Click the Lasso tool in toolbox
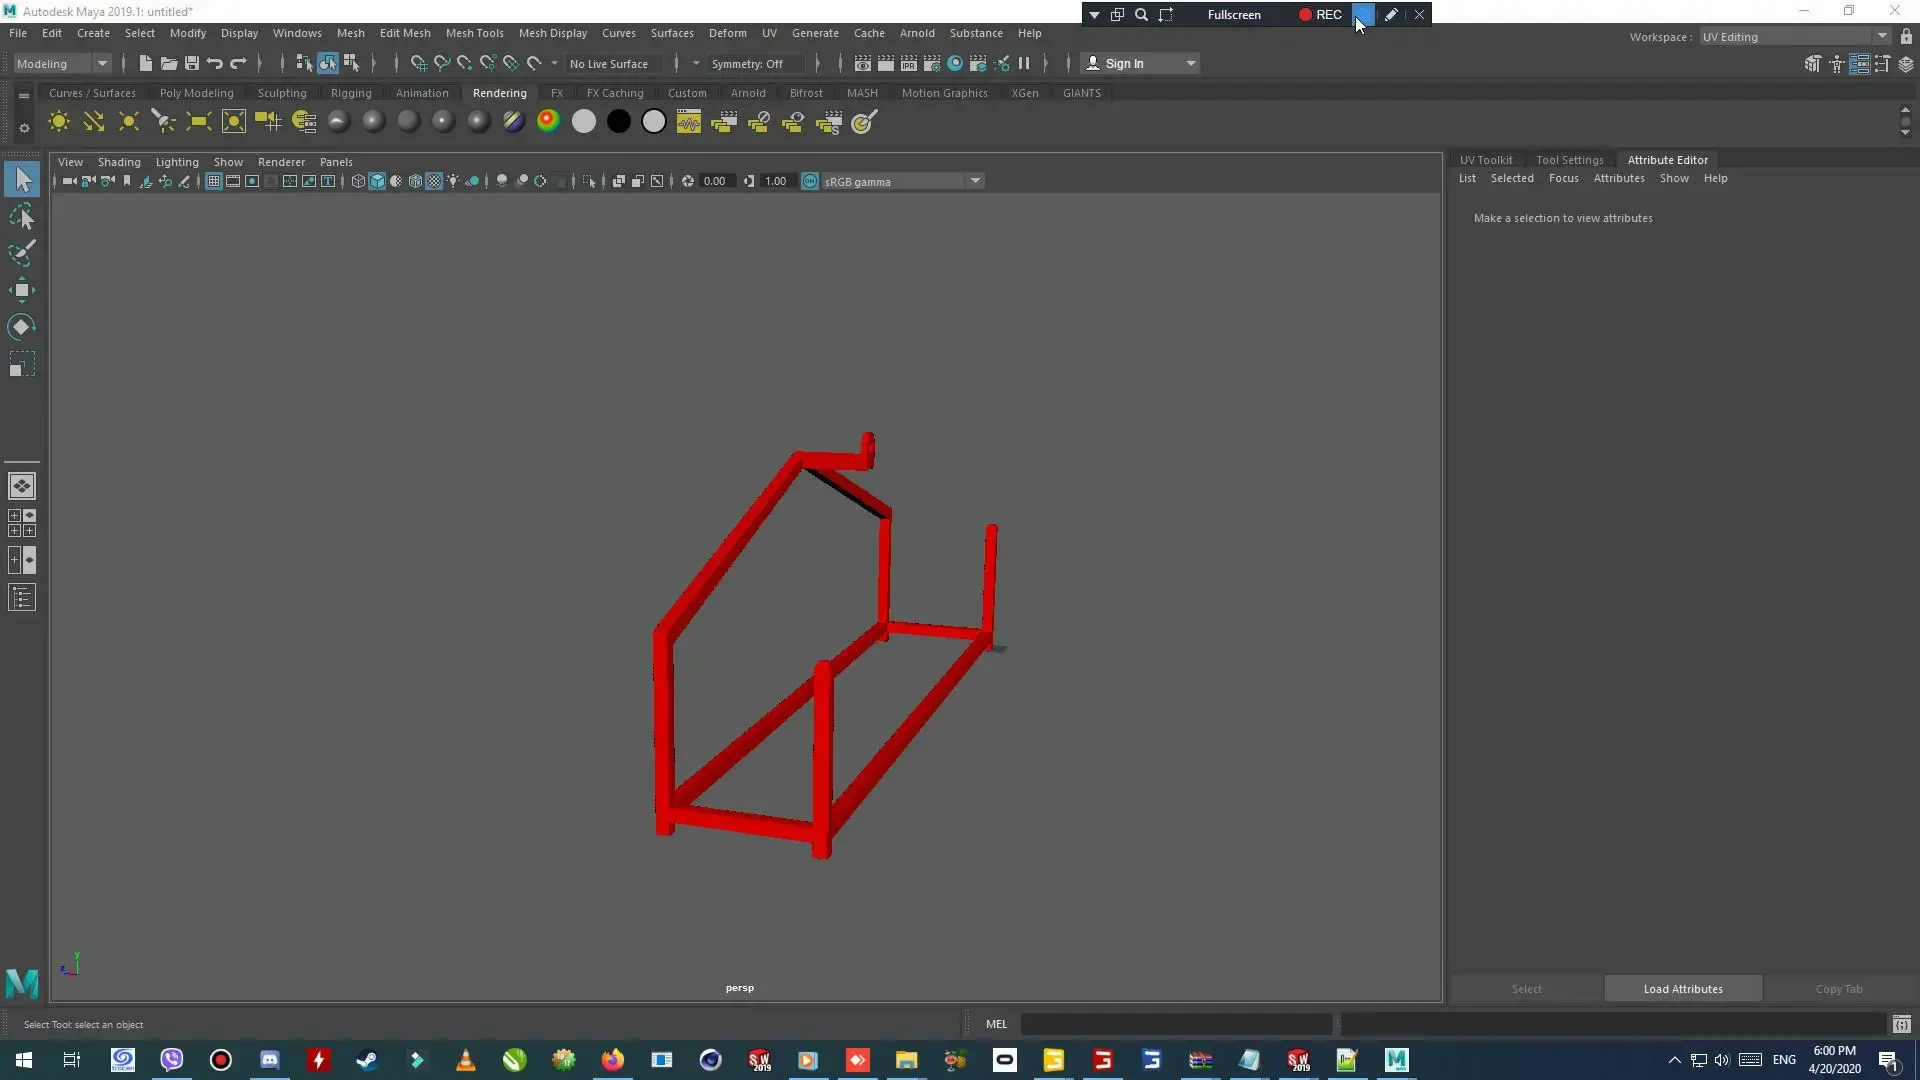 [22, 217]
